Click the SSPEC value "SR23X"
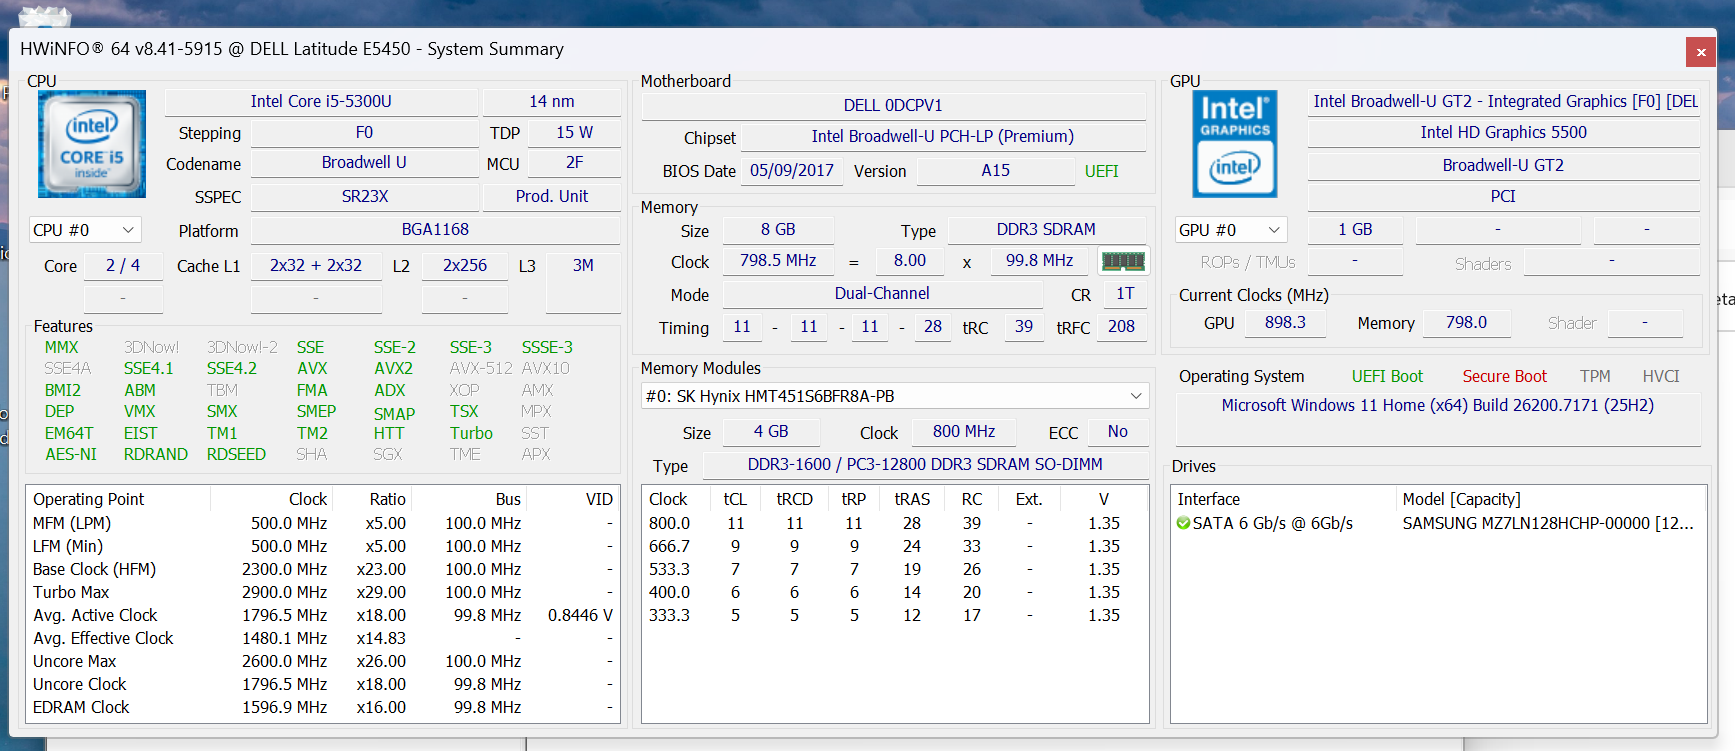The image size is (1735, 751). click(x=365, y=196)
